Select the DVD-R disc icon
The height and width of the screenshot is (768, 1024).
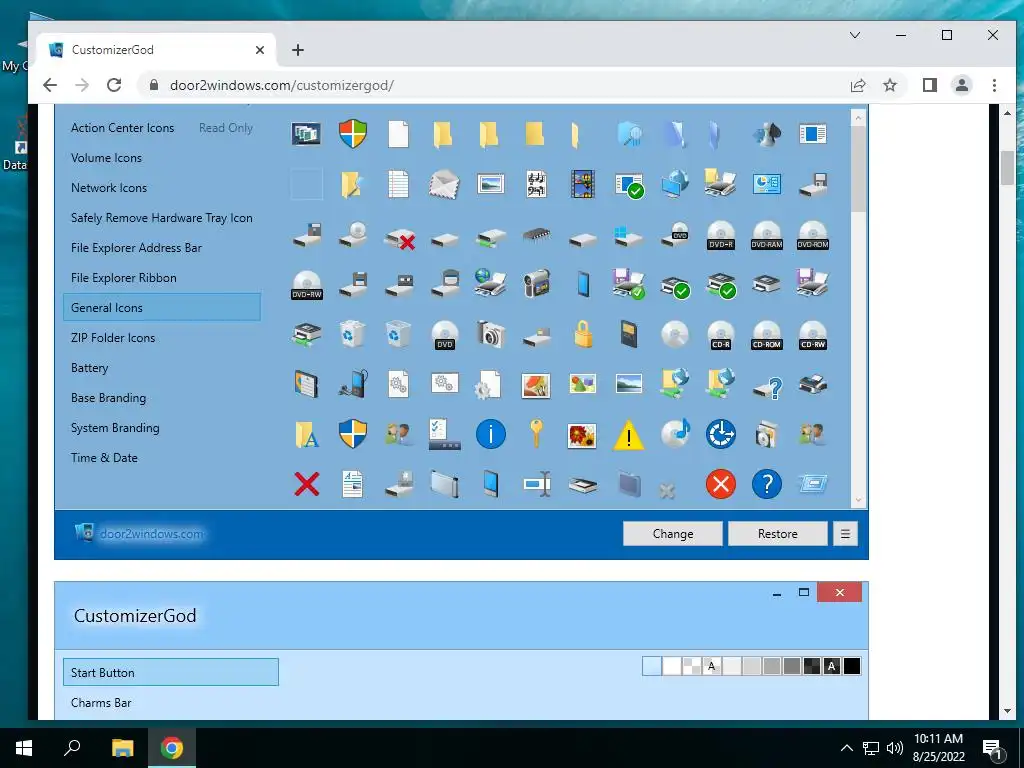(x=721, y=234)
